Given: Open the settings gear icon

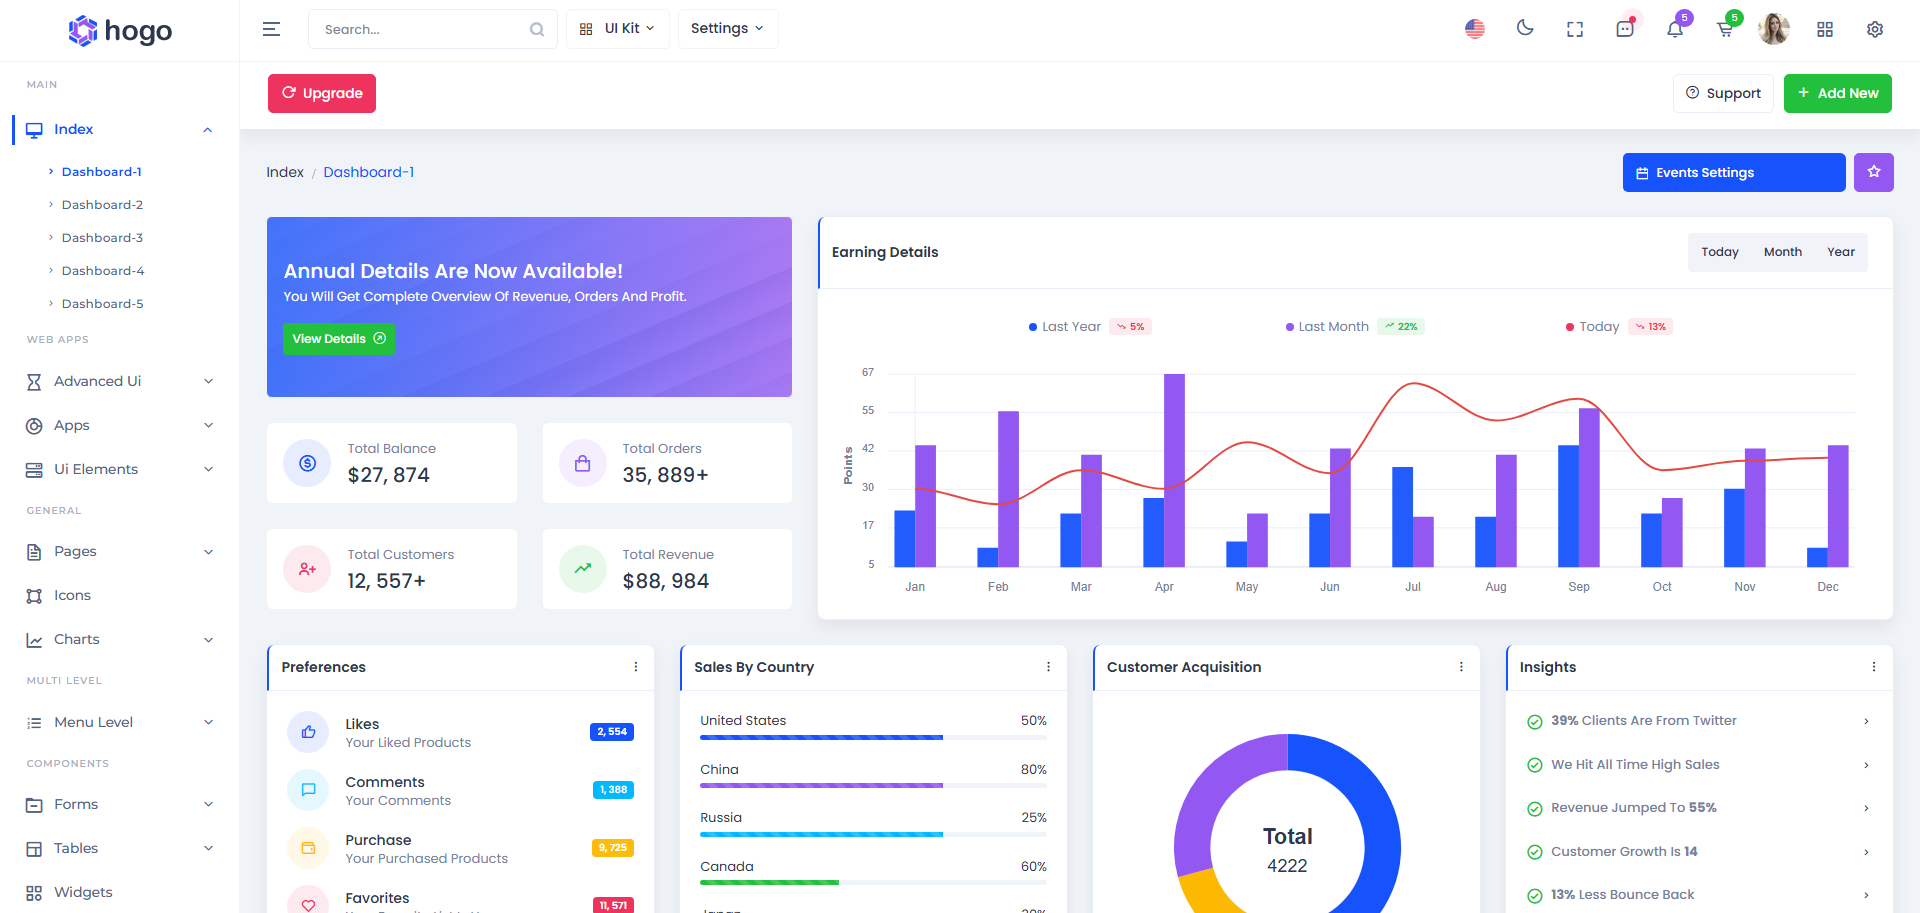Looking at the screenshot, I should coord(1875,29).
